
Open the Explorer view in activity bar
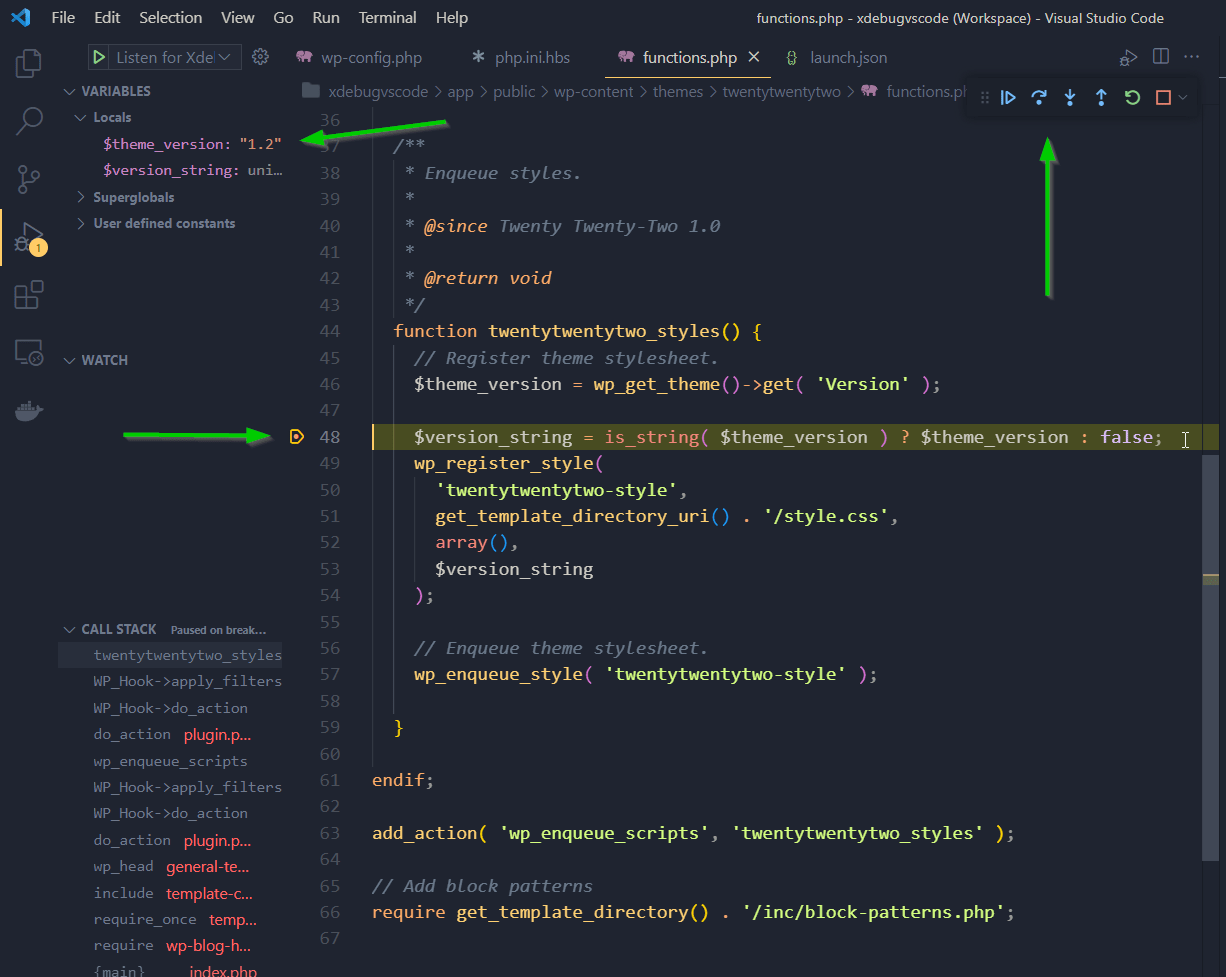click(x=29, y=64)
